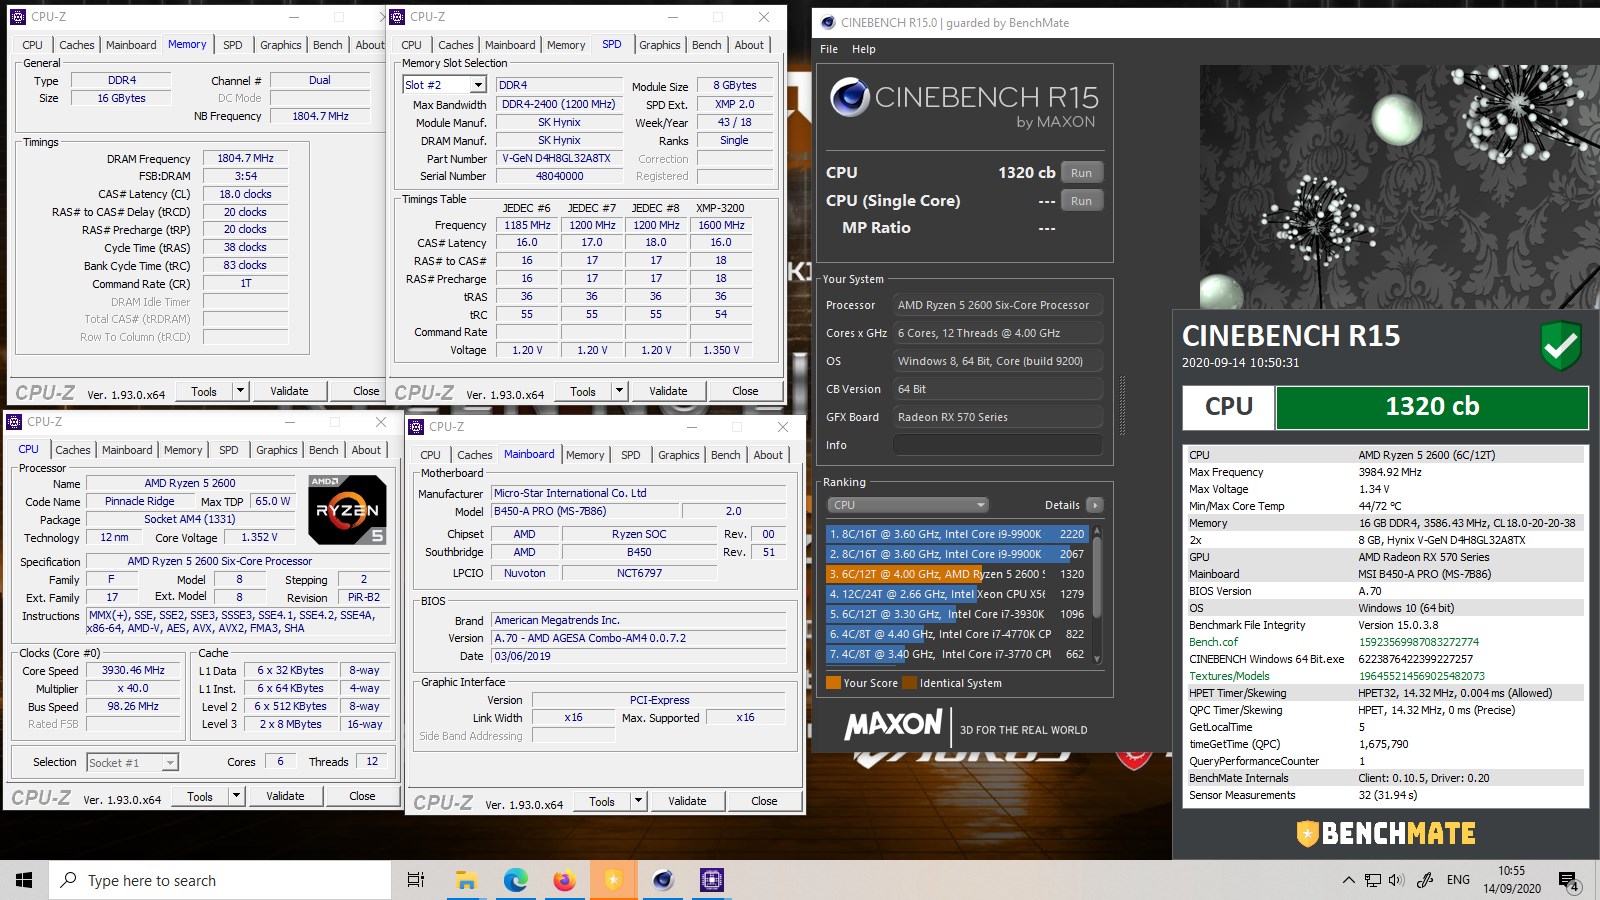Click the Cinebench R15 logo sphere
This screenshot has width=1600, height=900.
click(850, 97)
